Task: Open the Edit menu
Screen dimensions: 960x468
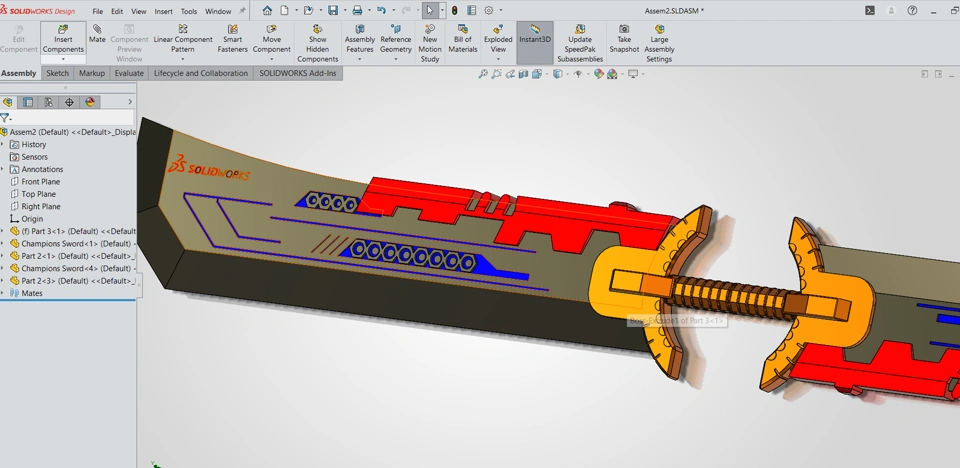Action: point(117,11)
